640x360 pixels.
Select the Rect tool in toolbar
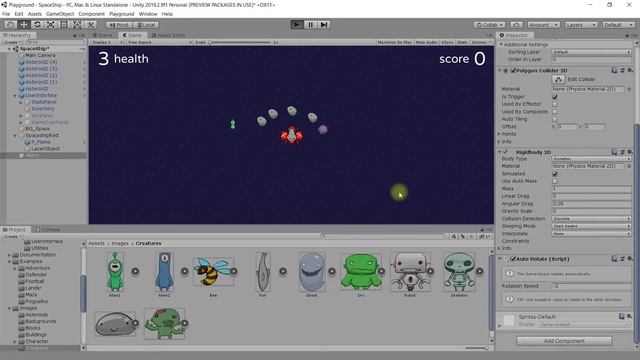(x=64, y=24)
